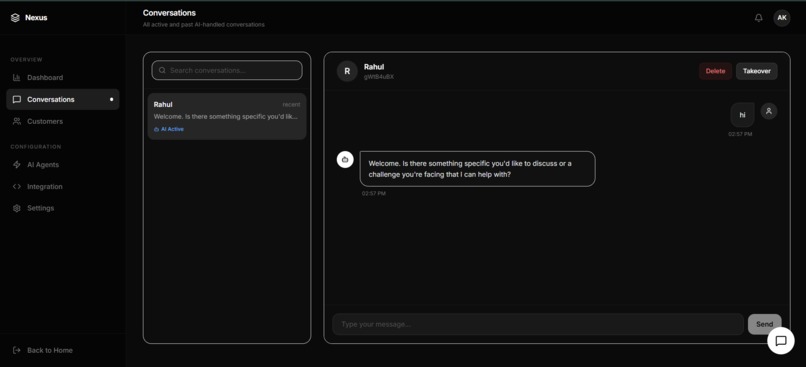Screen dimensions: 806x367
Task: Send the typed message
Action: click(x=764, y=324)
